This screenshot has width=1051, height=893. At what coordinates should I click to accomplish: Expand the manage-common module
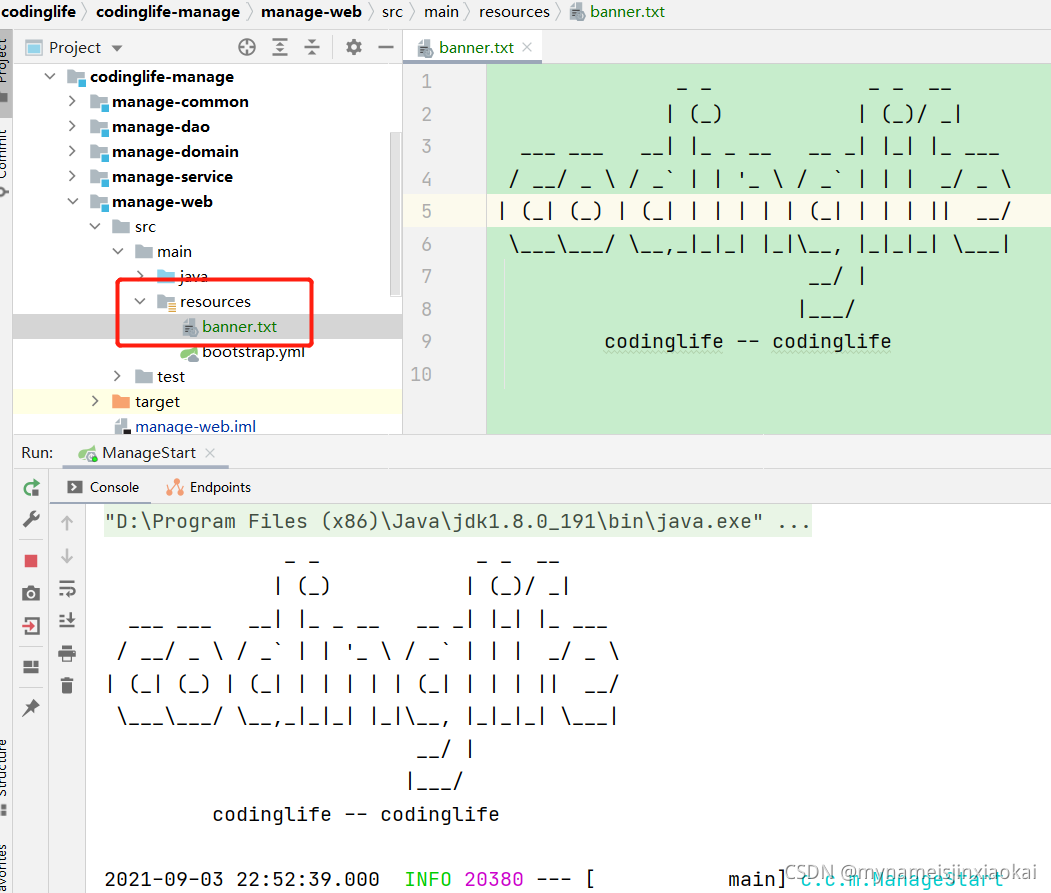click(x=72, y=101)
